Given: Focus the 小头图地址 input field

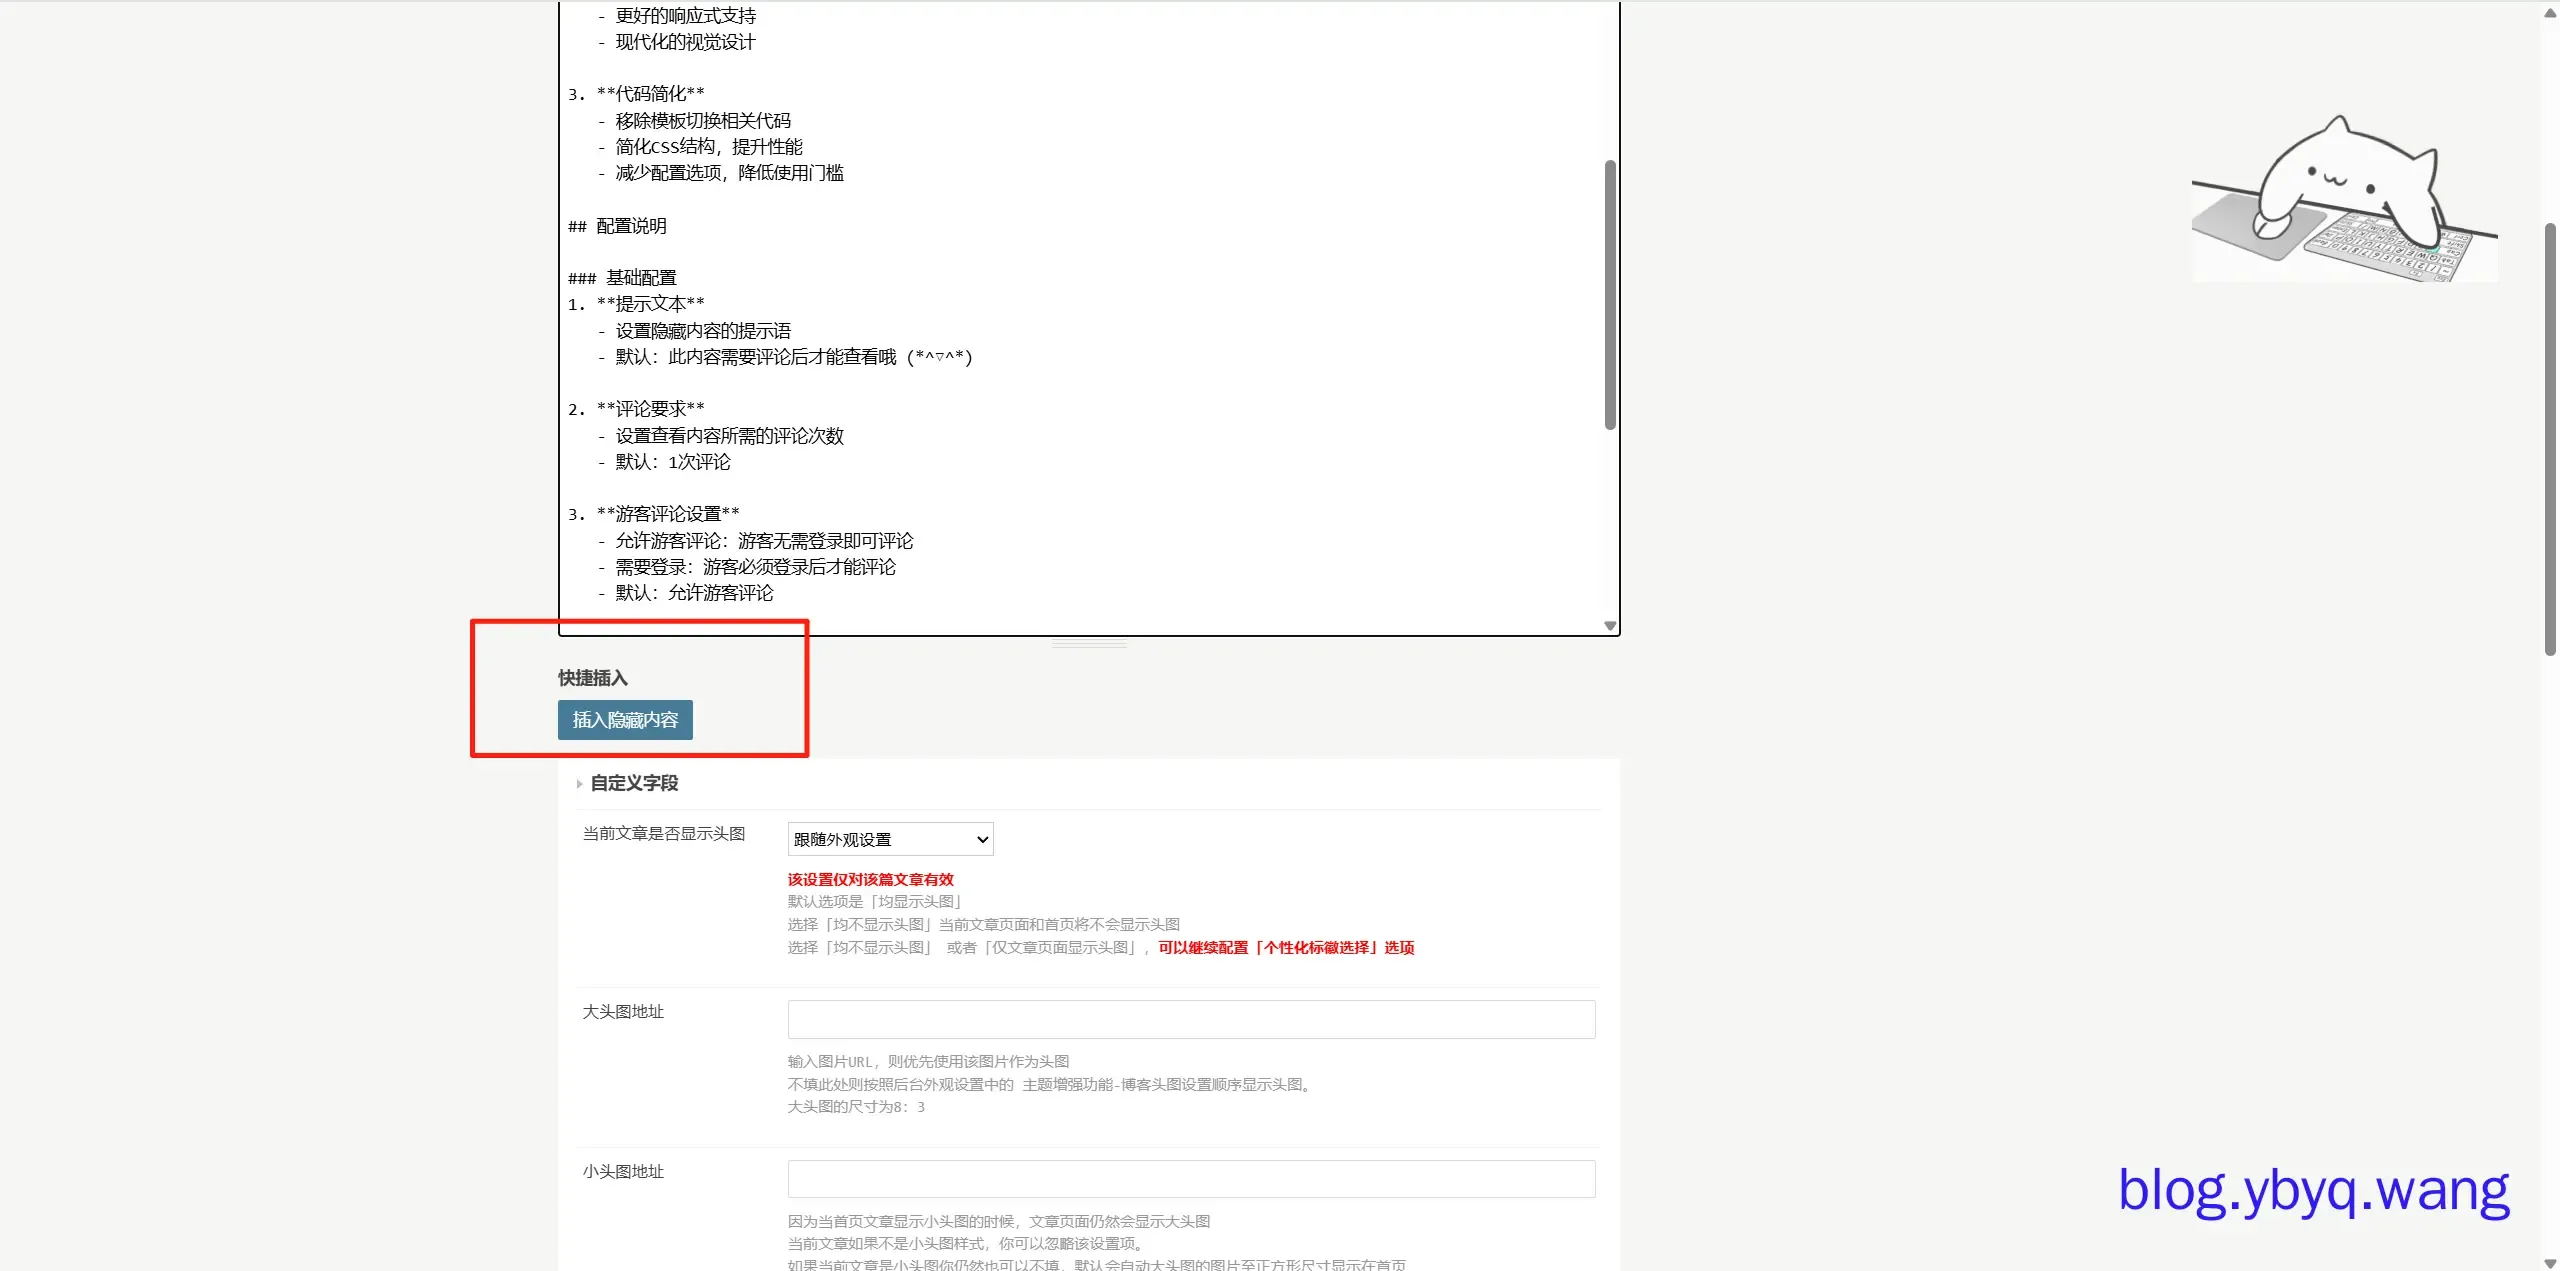Looking at the screenshot, I should tap(1190, 1179).
